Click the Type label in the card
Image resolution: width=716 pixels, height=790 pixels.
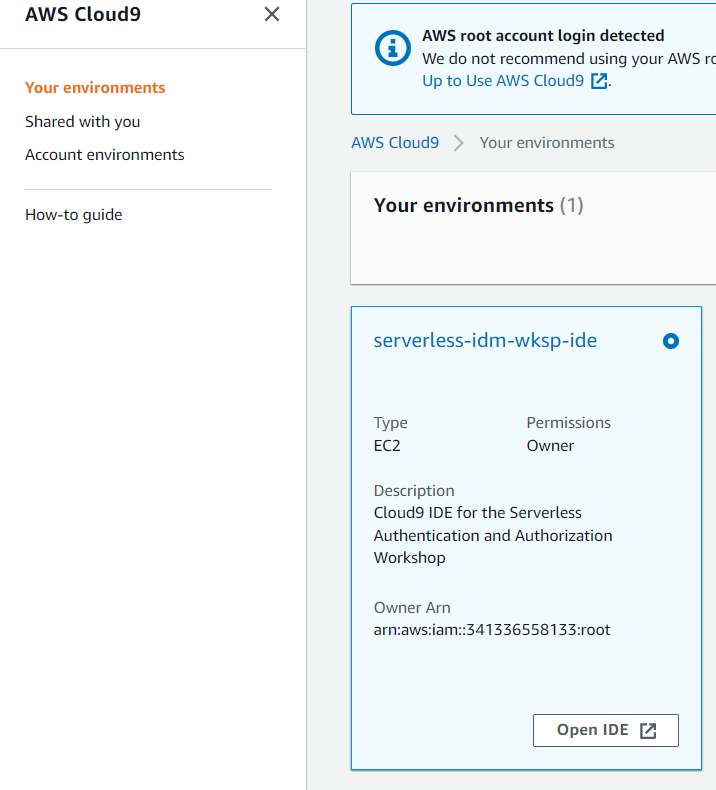coord(390,423)
